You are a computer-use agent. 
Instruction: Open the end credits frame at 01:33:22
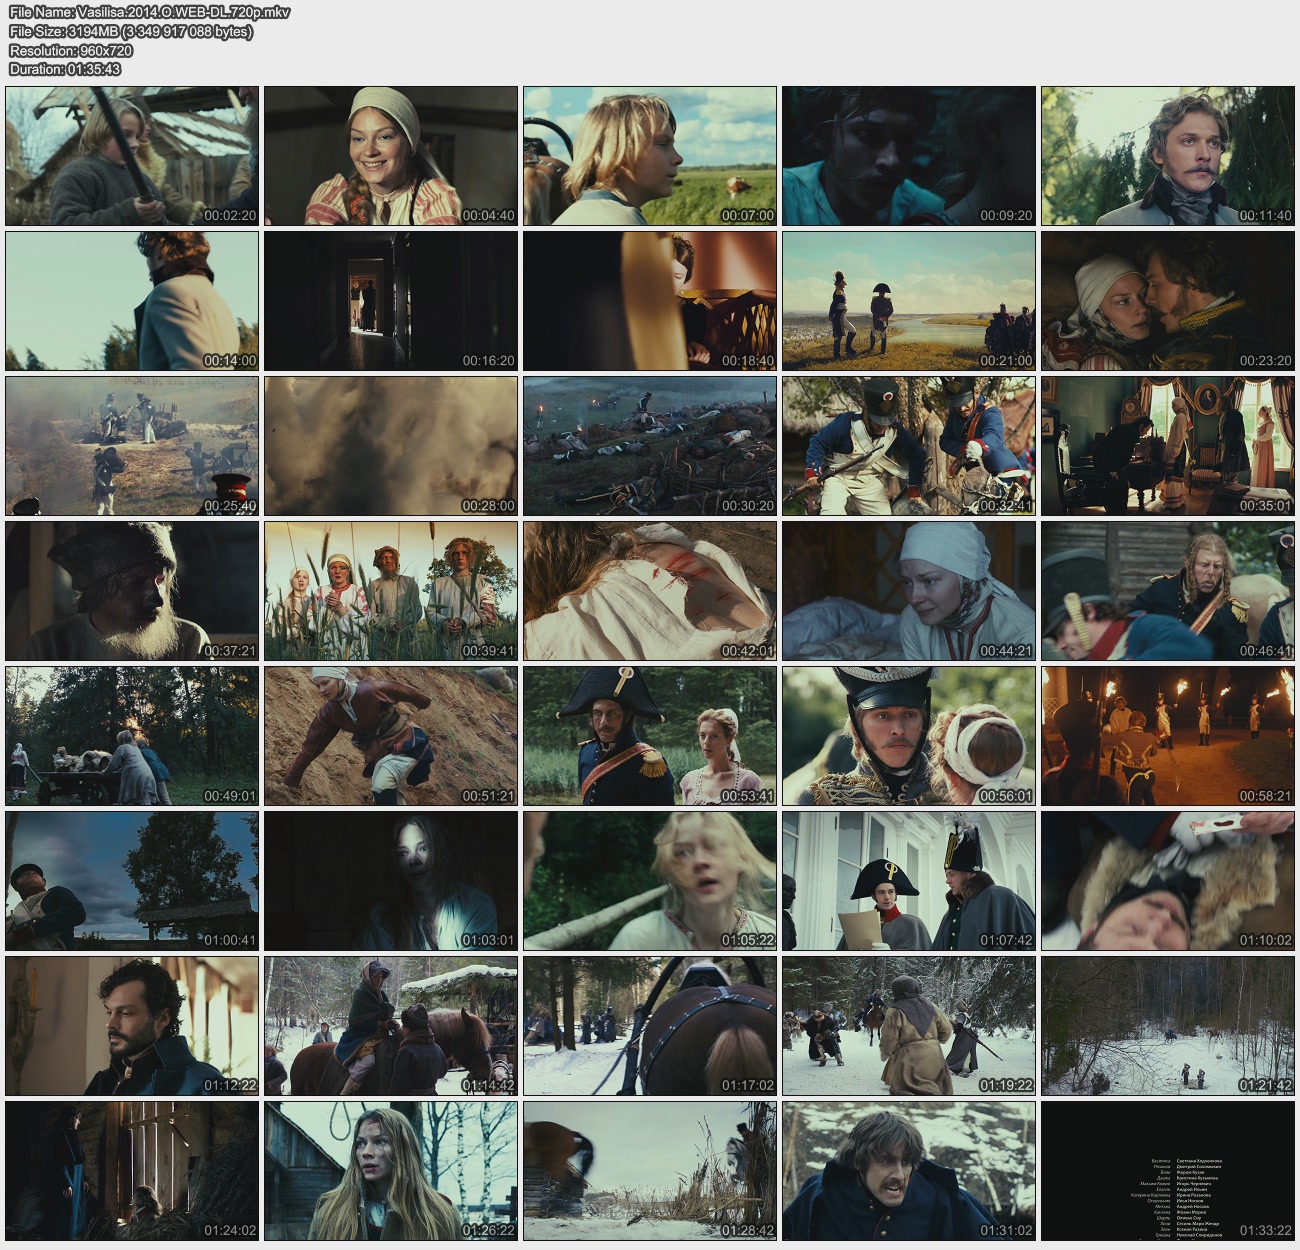(x=1168, y=1171)
